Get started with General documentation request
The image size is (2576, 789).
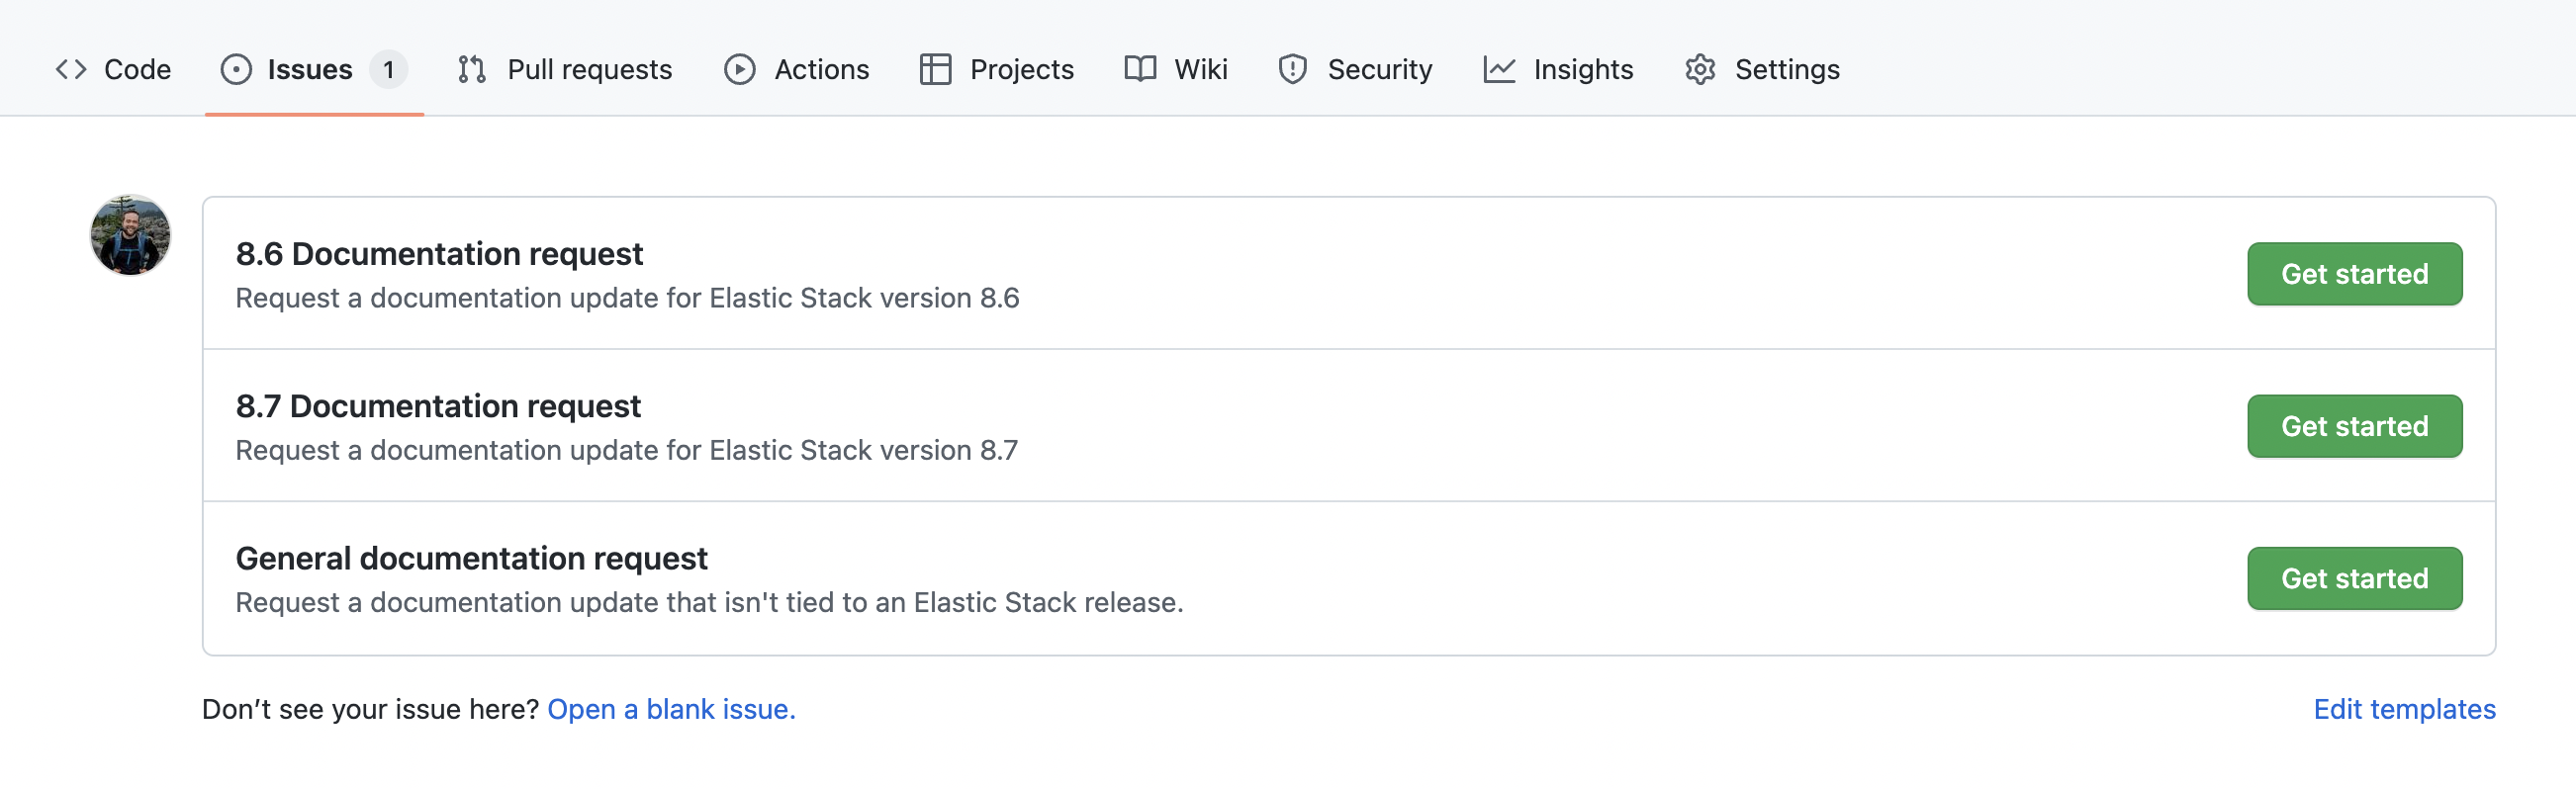(2355, 578)
